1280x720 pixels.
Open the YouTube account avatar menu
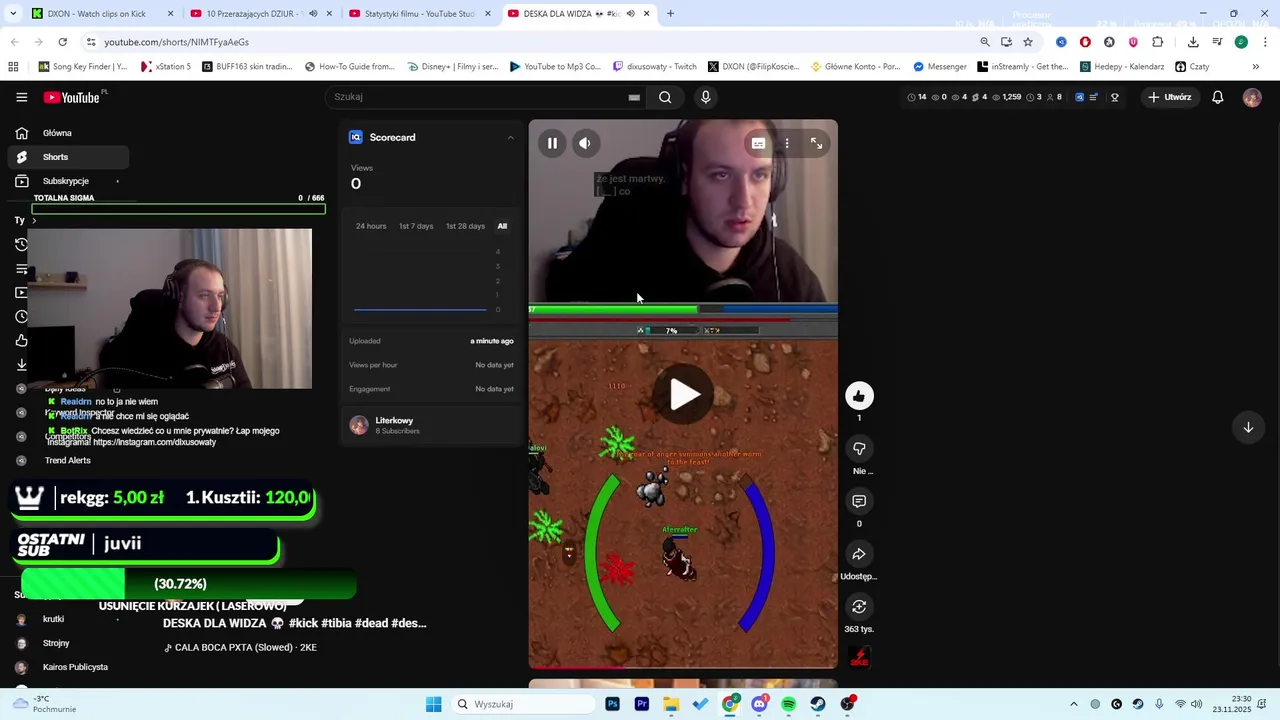1252,97
